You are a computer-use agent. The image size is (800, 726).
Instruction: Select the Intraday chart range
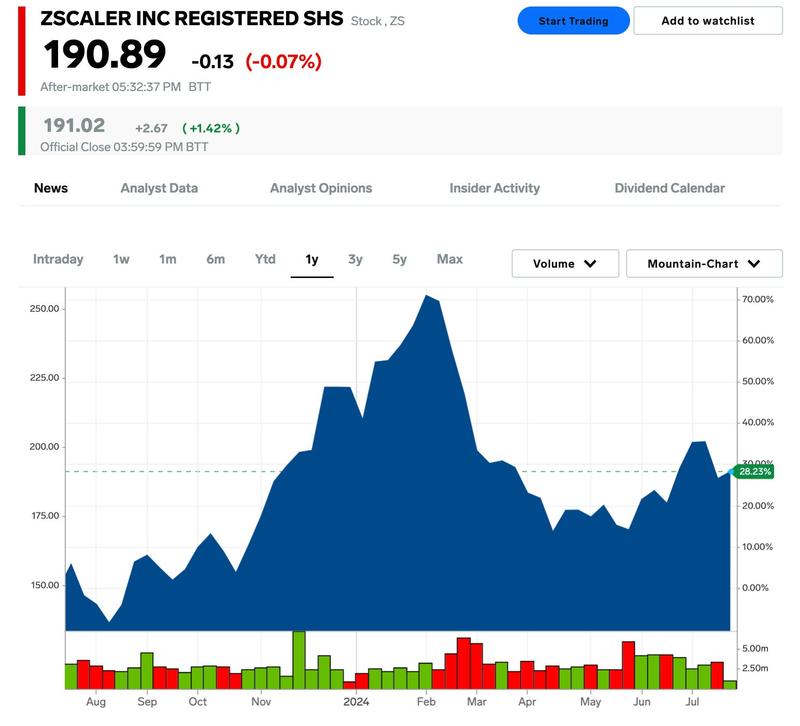point(58,259)
